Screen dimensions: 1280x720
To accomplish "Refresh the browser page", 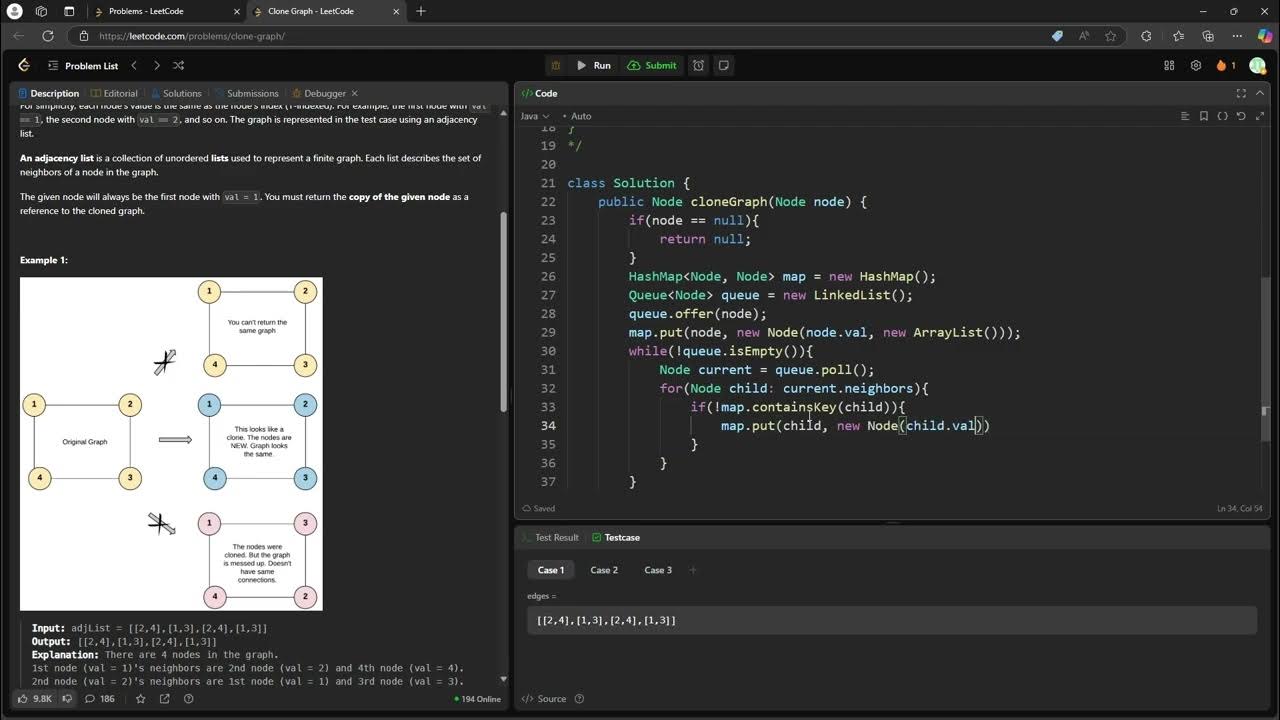I will [47, 36].
